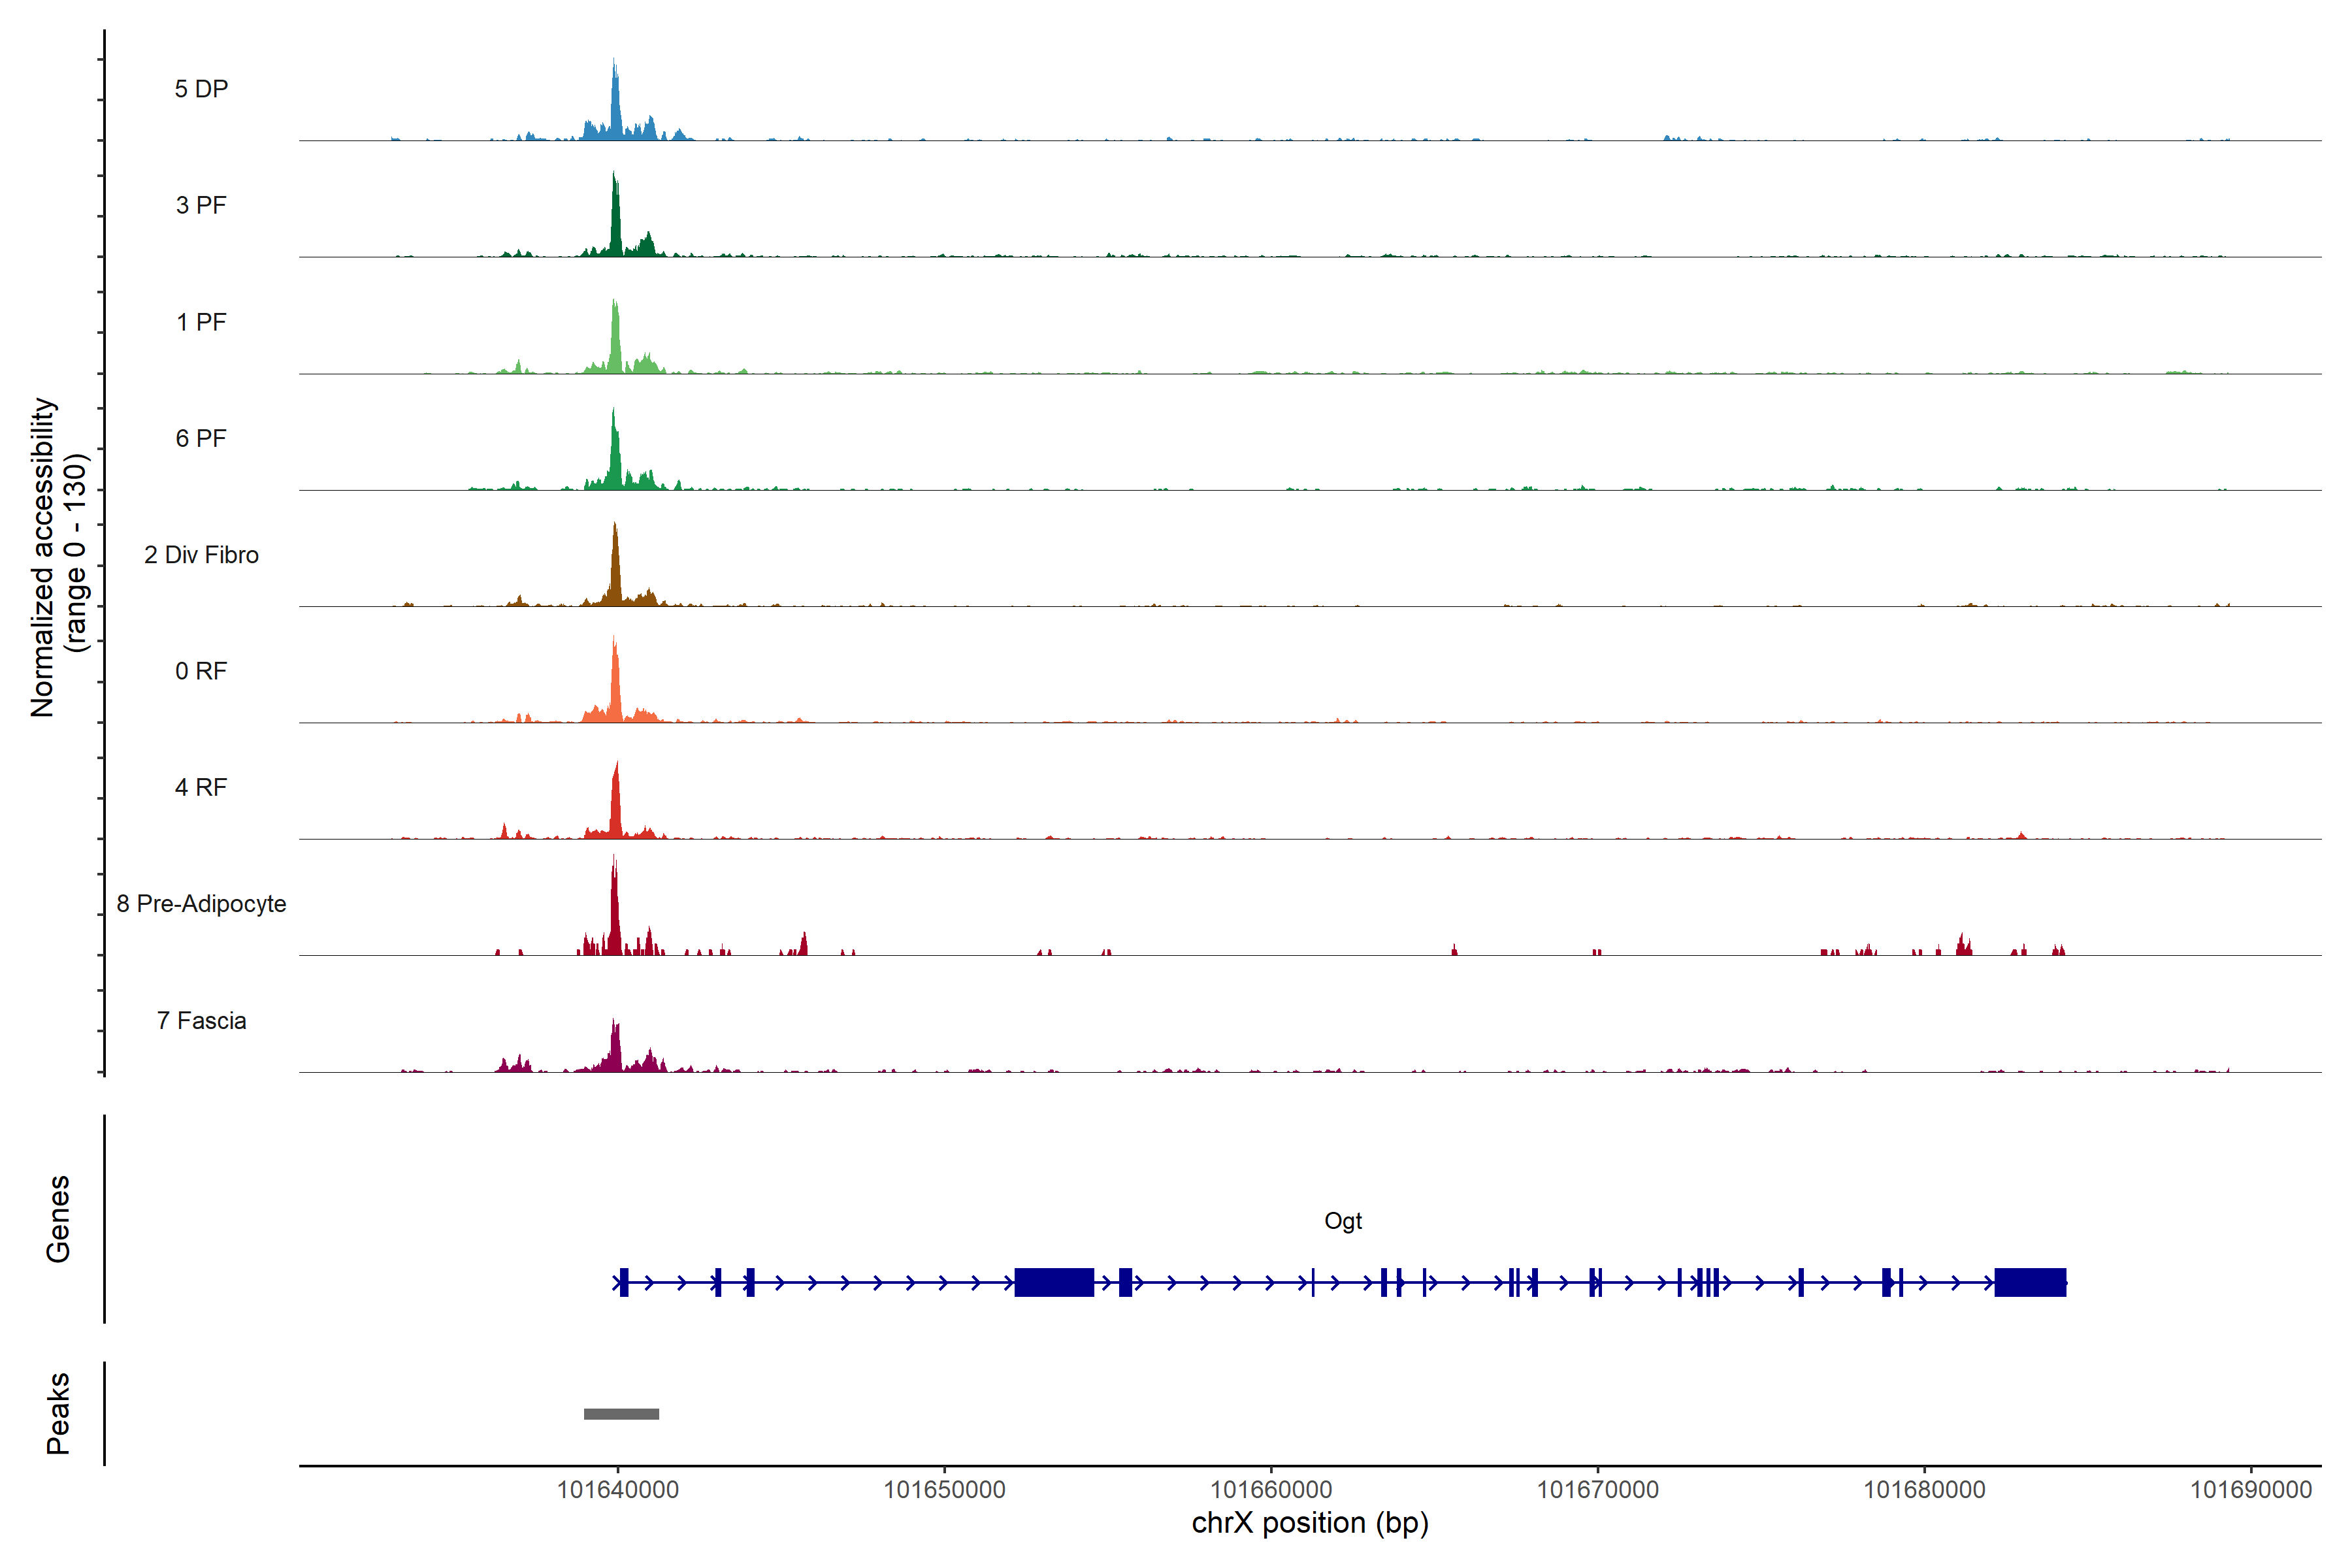Click the last Ogt exon block
2352x1568 pixels.
pos(2030,1282)
